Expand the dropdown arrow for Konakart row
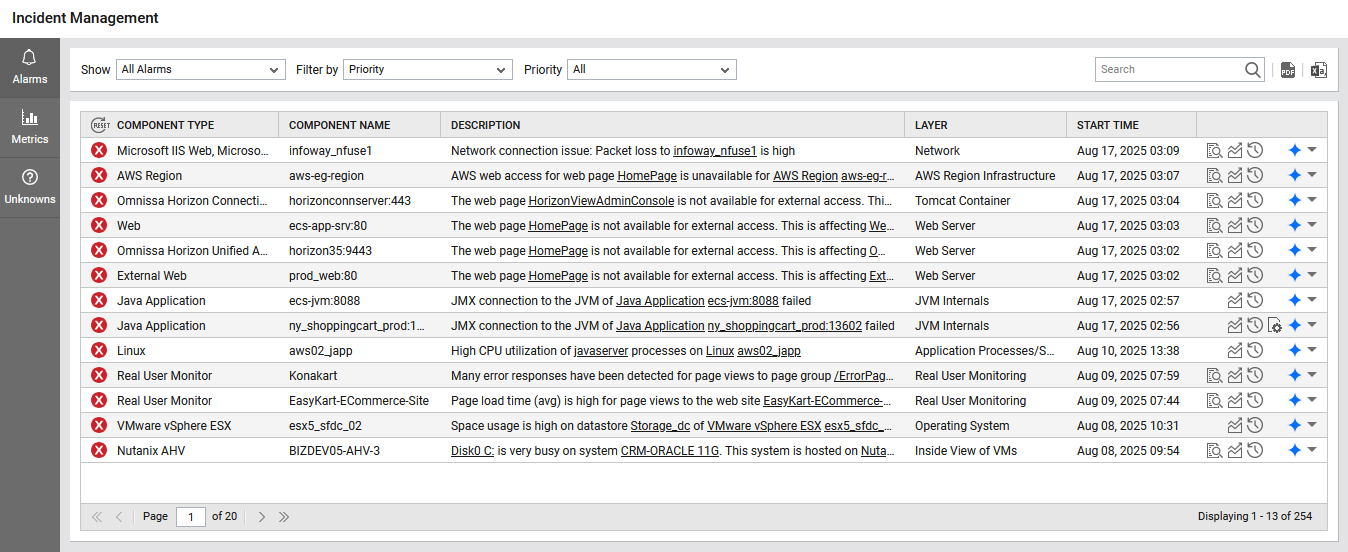1348x552 pixels. tap(1312, 375)
